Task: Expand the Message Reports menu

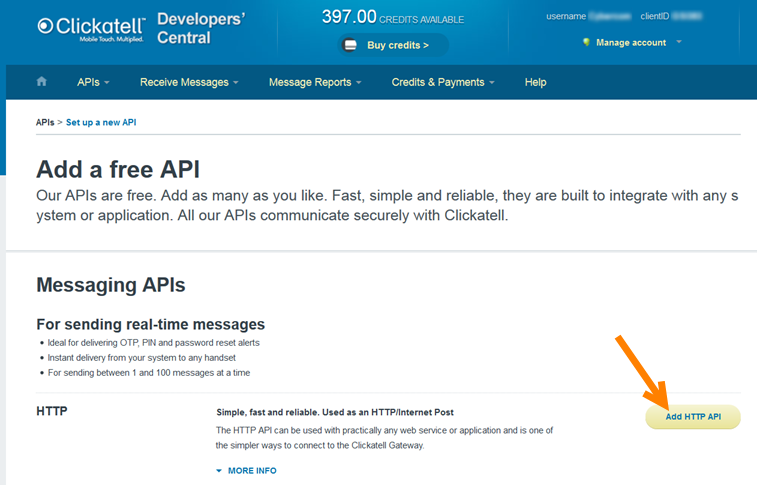Action: (x=315, y=82)
